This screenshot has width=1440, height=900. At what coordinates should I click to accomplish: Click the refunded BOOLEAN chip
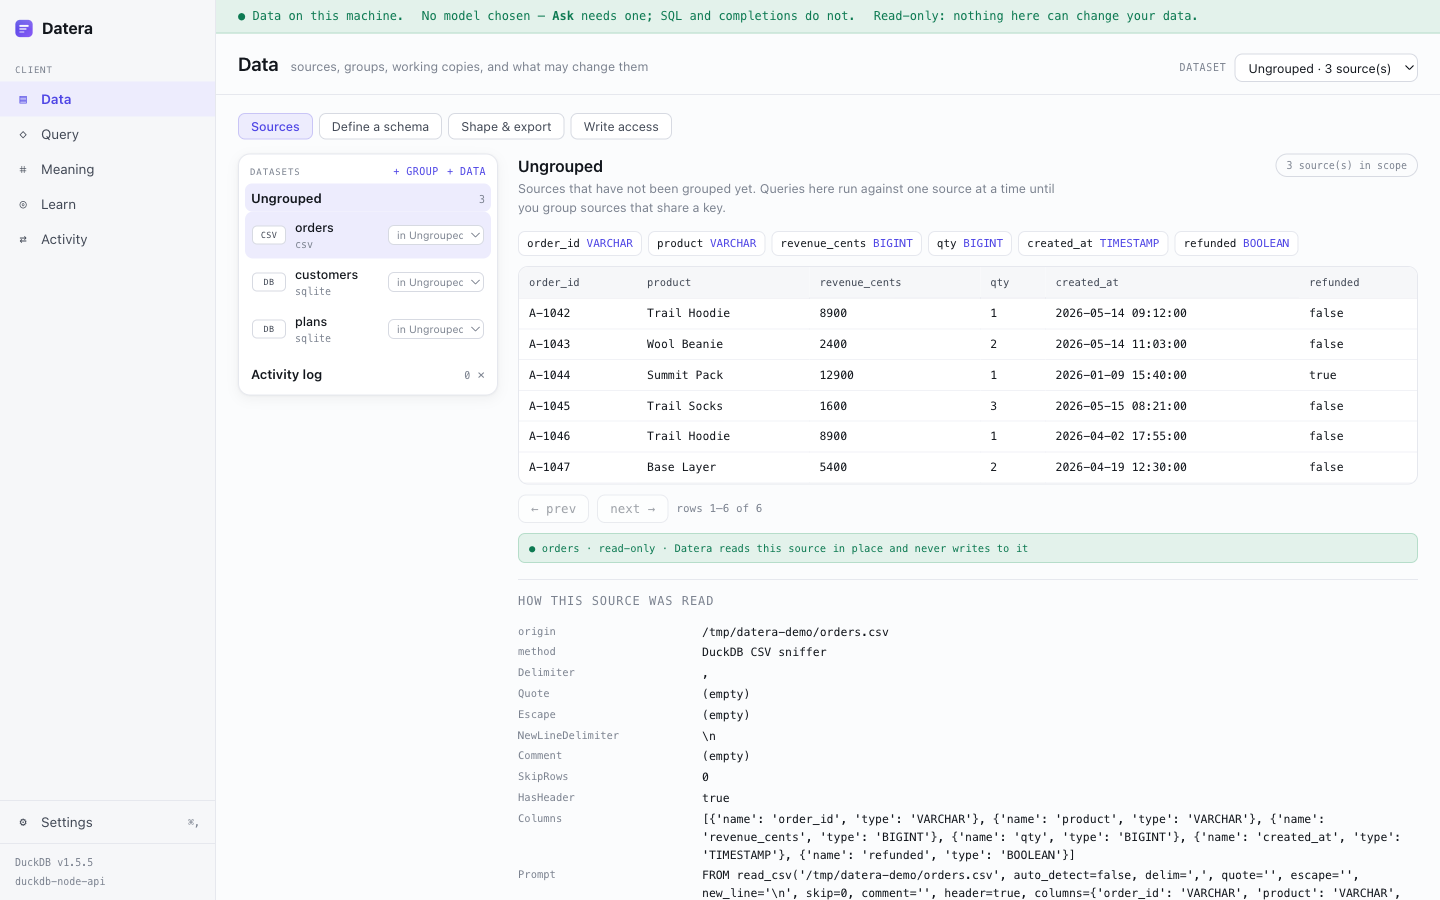[x=1236, y=243]
